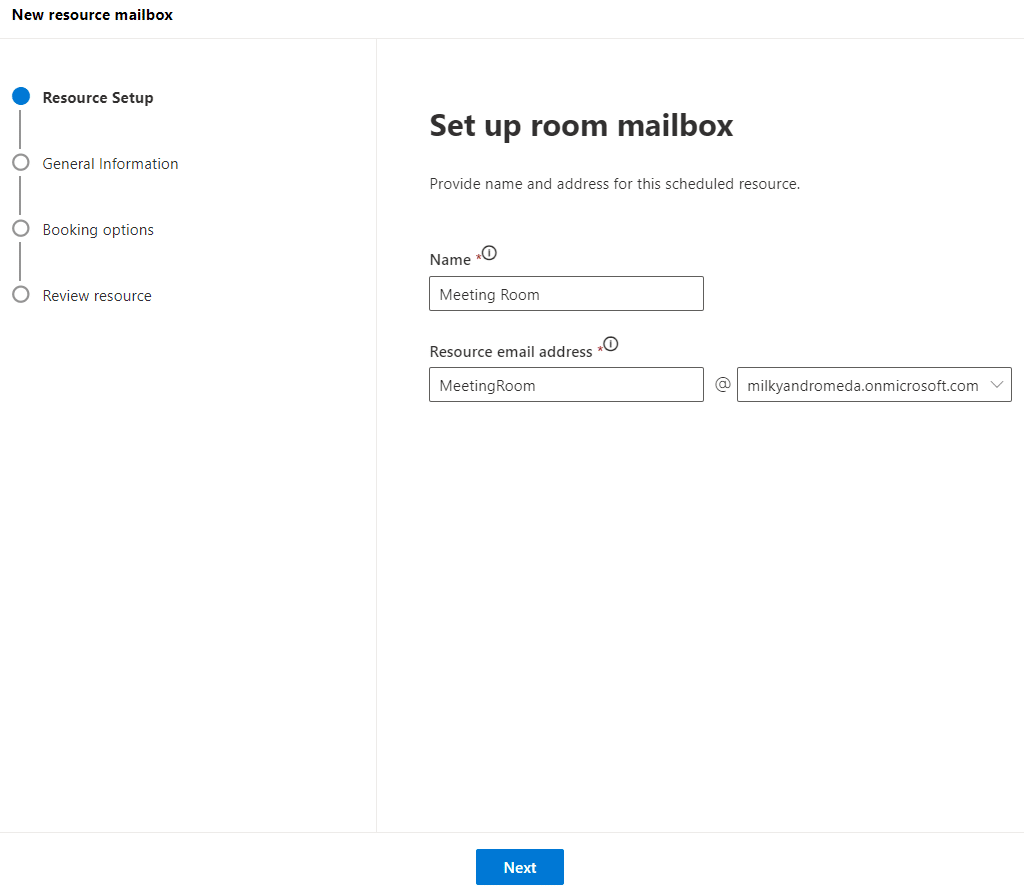Go to the General Information step
Image resolution: width=1024 pixels, height=890 pixels.
[110, 163]
